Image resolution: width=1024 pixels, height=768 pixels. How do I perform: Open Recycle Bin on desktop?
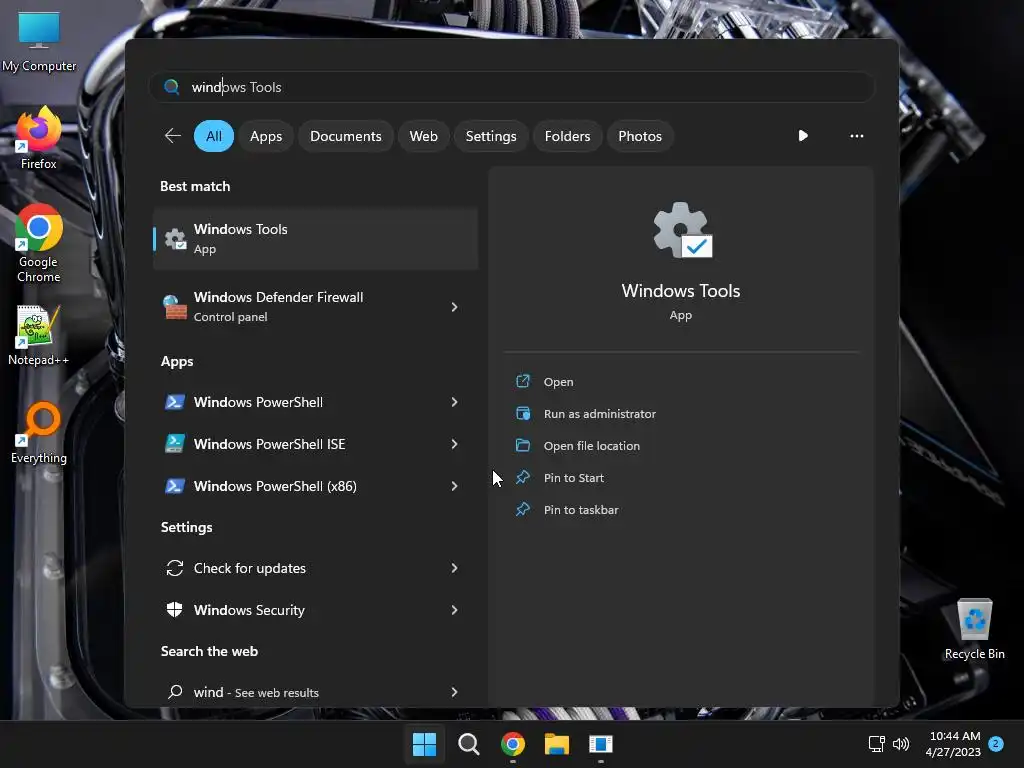point(974,629)
